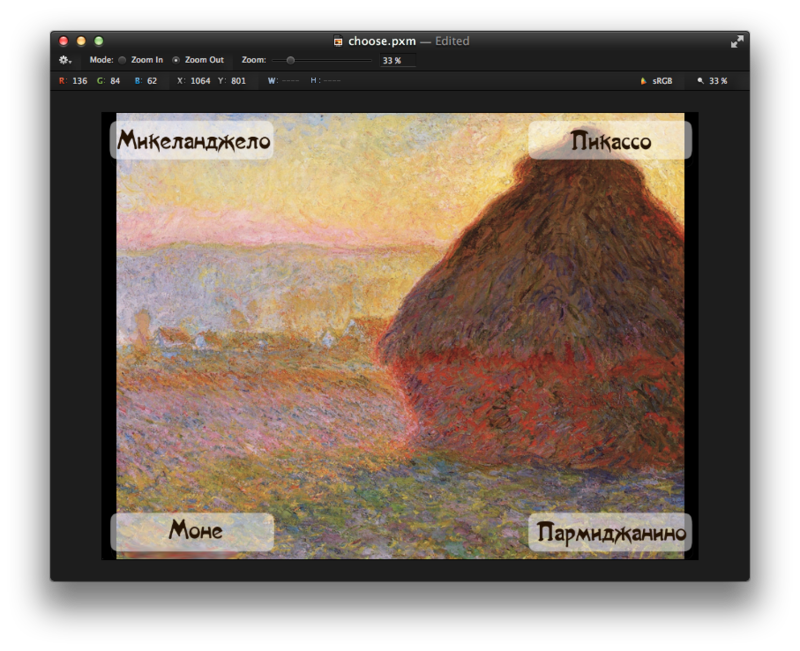Screen dimensions: 800x651
Task: Maximize the window with green button
Action: point(99,41)
